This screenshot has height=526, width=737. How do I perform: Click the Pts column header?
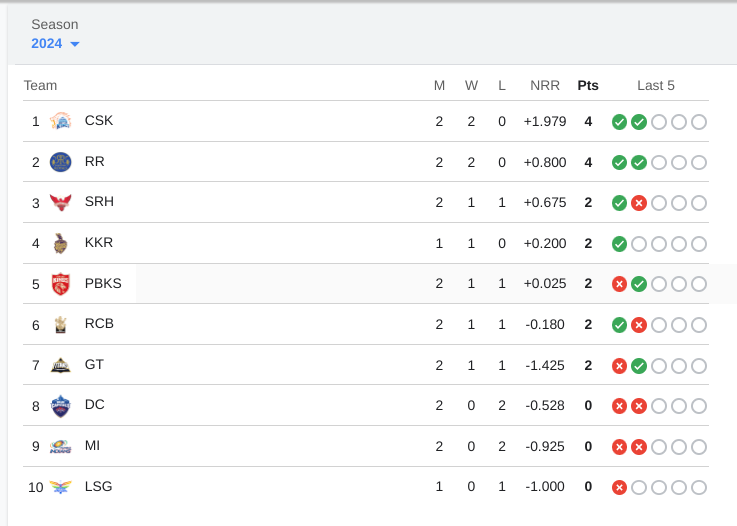point(588,86)
